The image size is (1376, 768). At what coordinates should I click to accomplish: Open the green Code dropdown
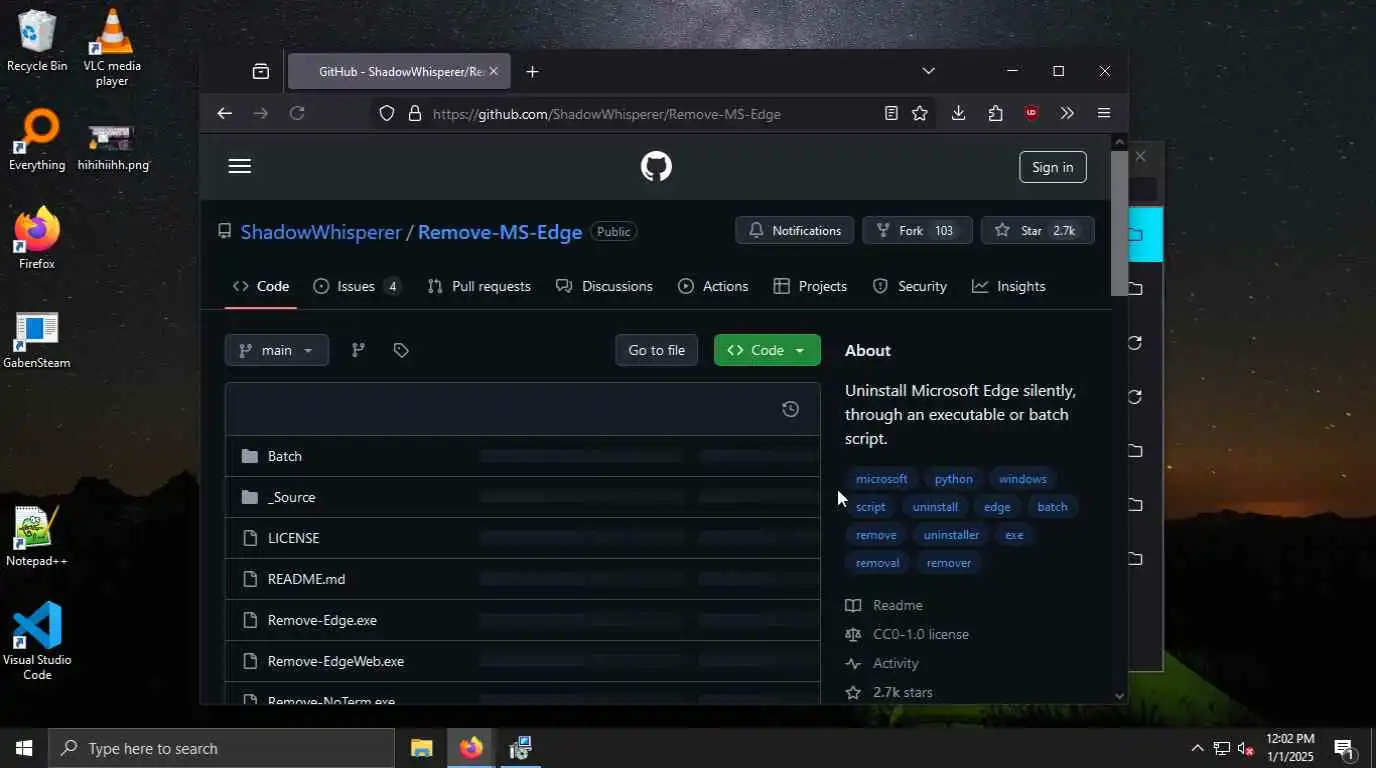pyautogui.click(x=767, y=350)
